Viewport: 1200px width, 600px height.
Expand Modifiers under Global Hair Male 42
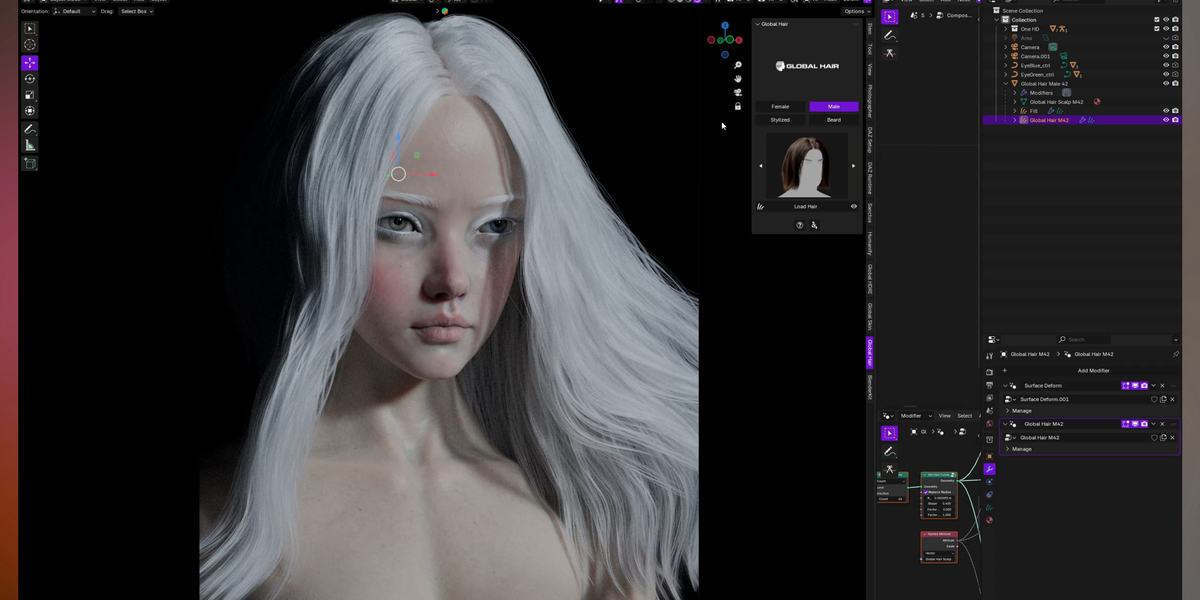tap(1014, 93)
